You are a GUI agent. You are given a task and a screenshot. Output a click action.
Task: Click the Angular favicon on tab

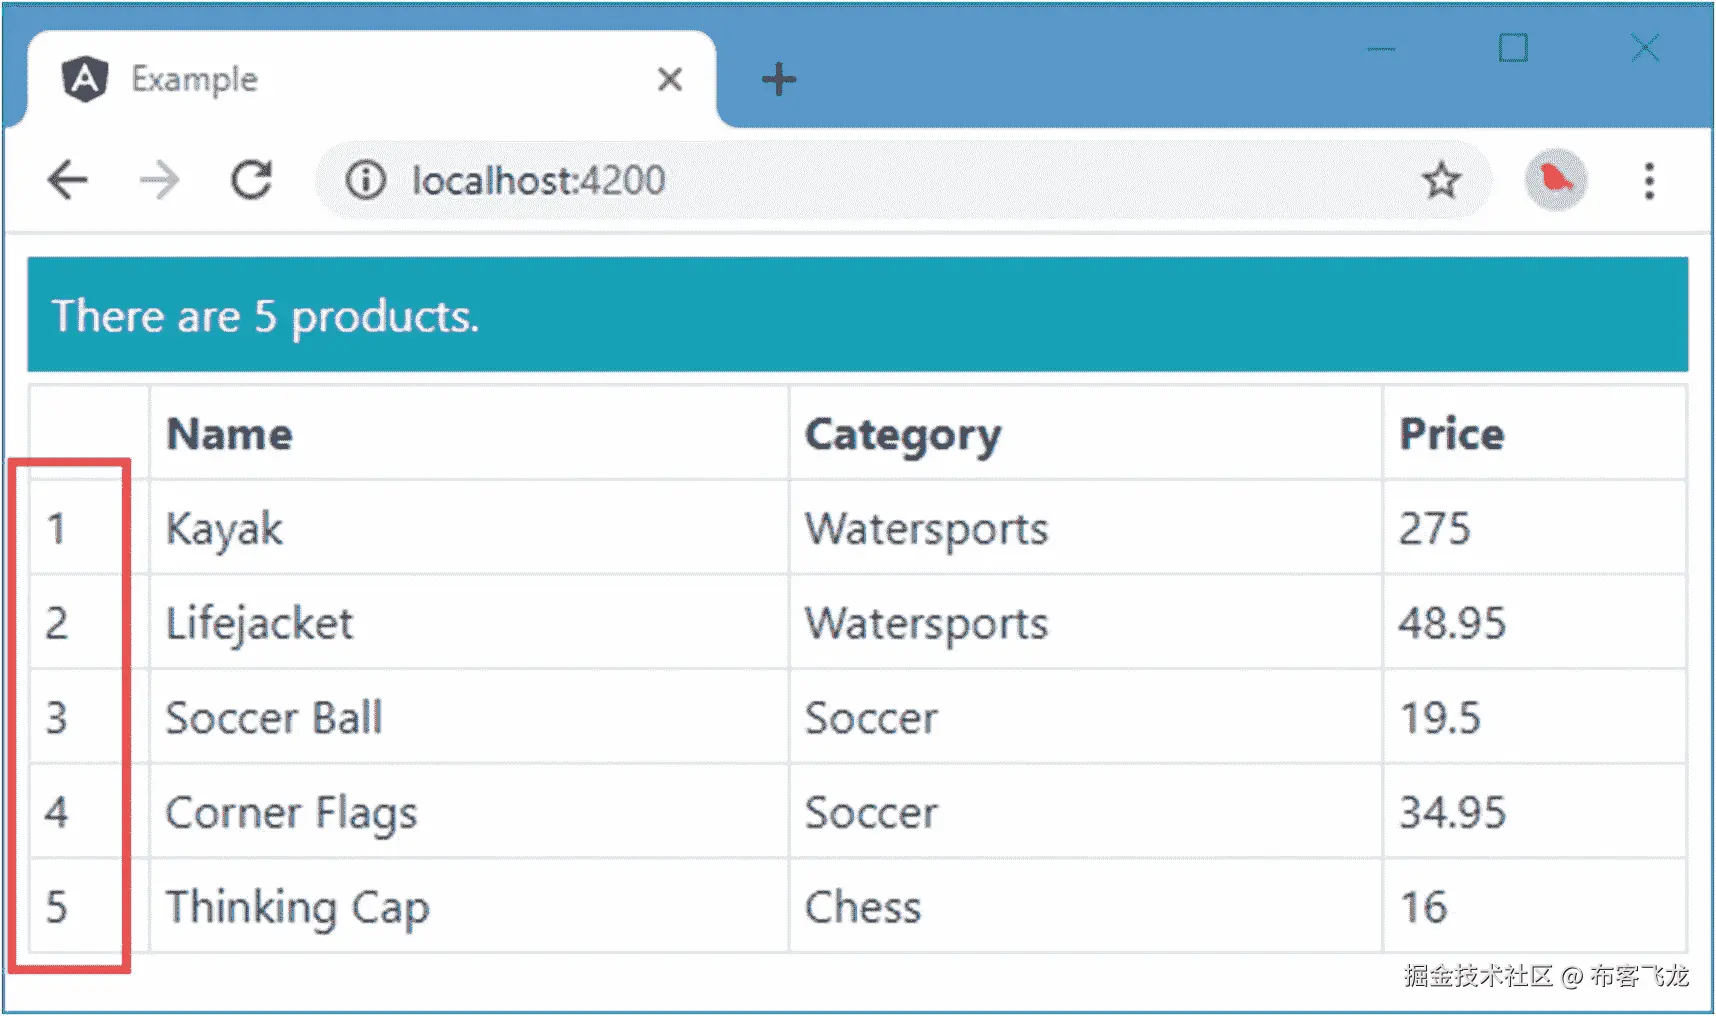(x=85, y=79)
